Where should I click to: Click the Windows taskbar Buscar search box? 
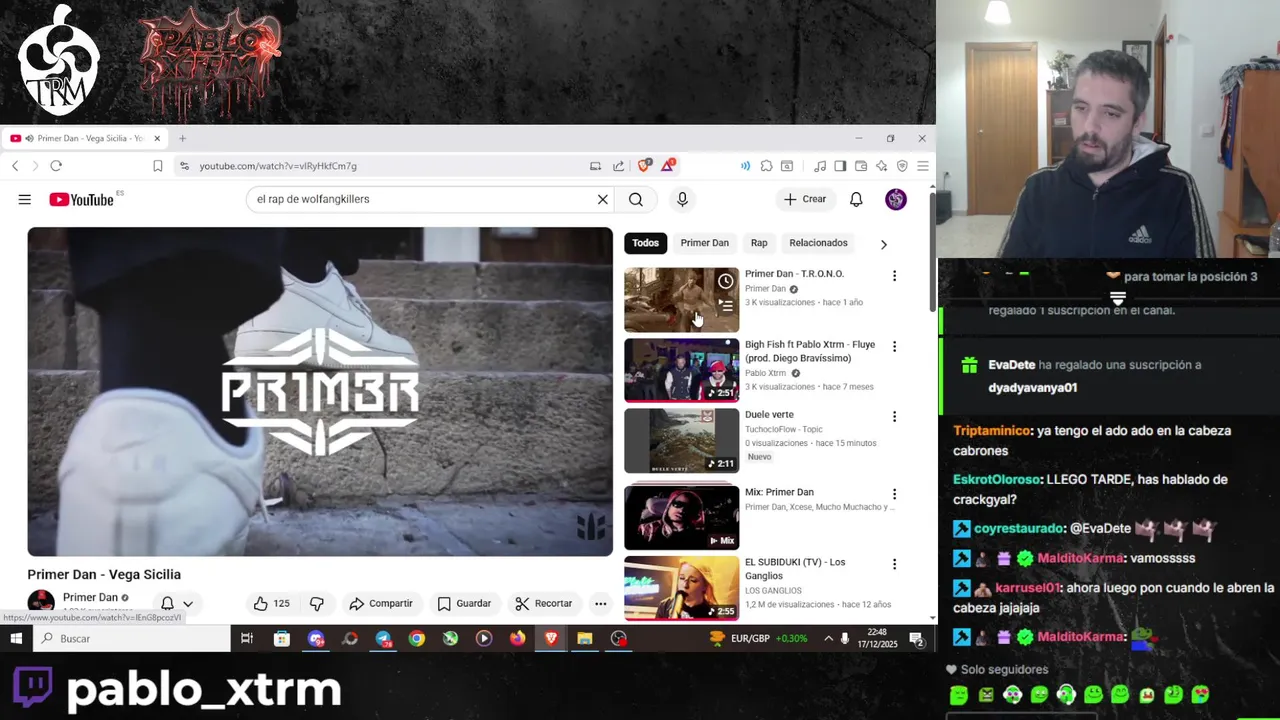pyautogui.click(x=132, y=638)
